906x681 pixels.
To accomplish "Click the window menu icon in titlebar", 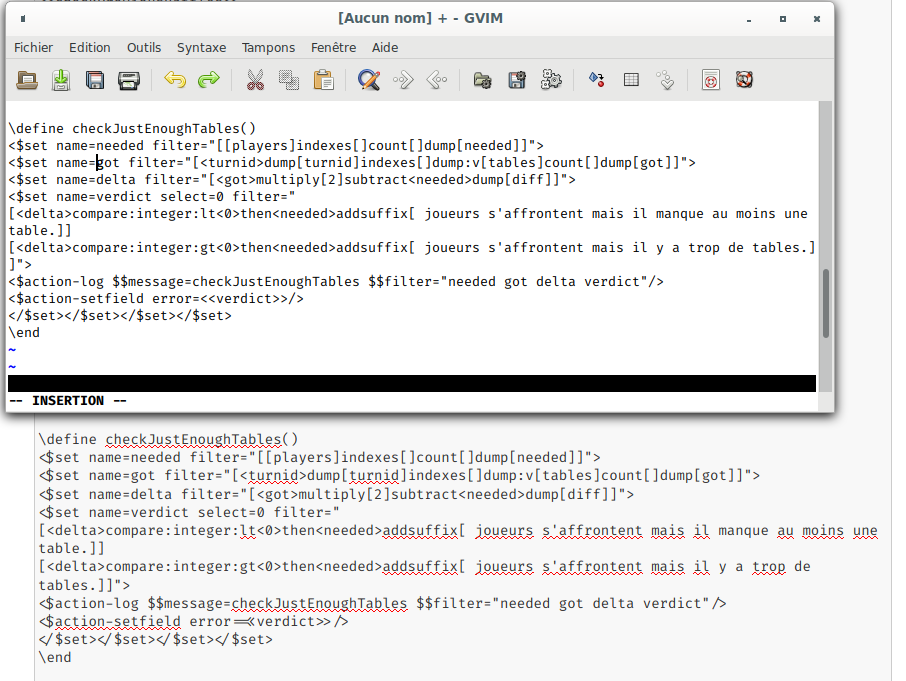I will point(23,18).
